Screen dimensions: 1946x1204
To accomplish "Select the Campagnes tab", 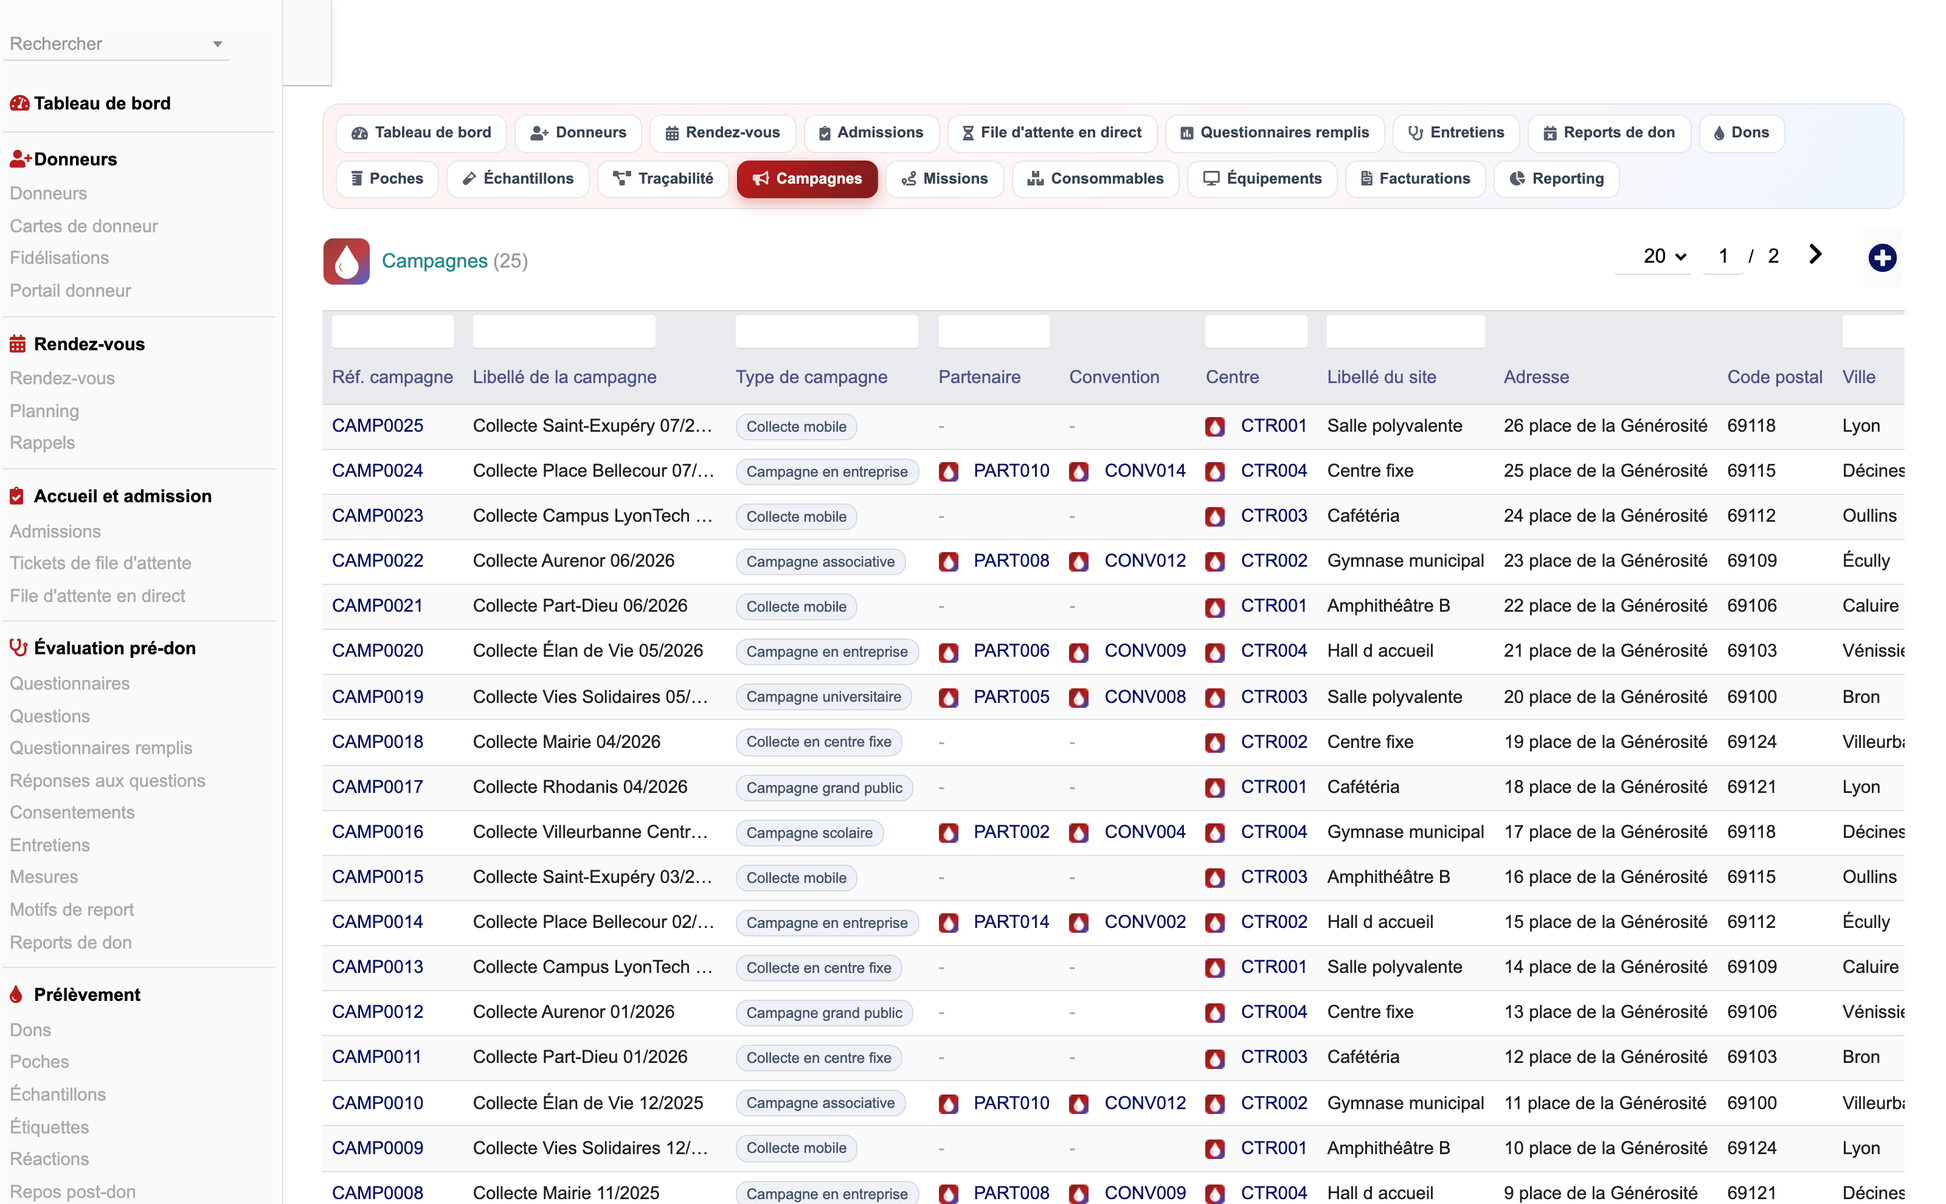I will pyautogui.click(x=807, y=179).
